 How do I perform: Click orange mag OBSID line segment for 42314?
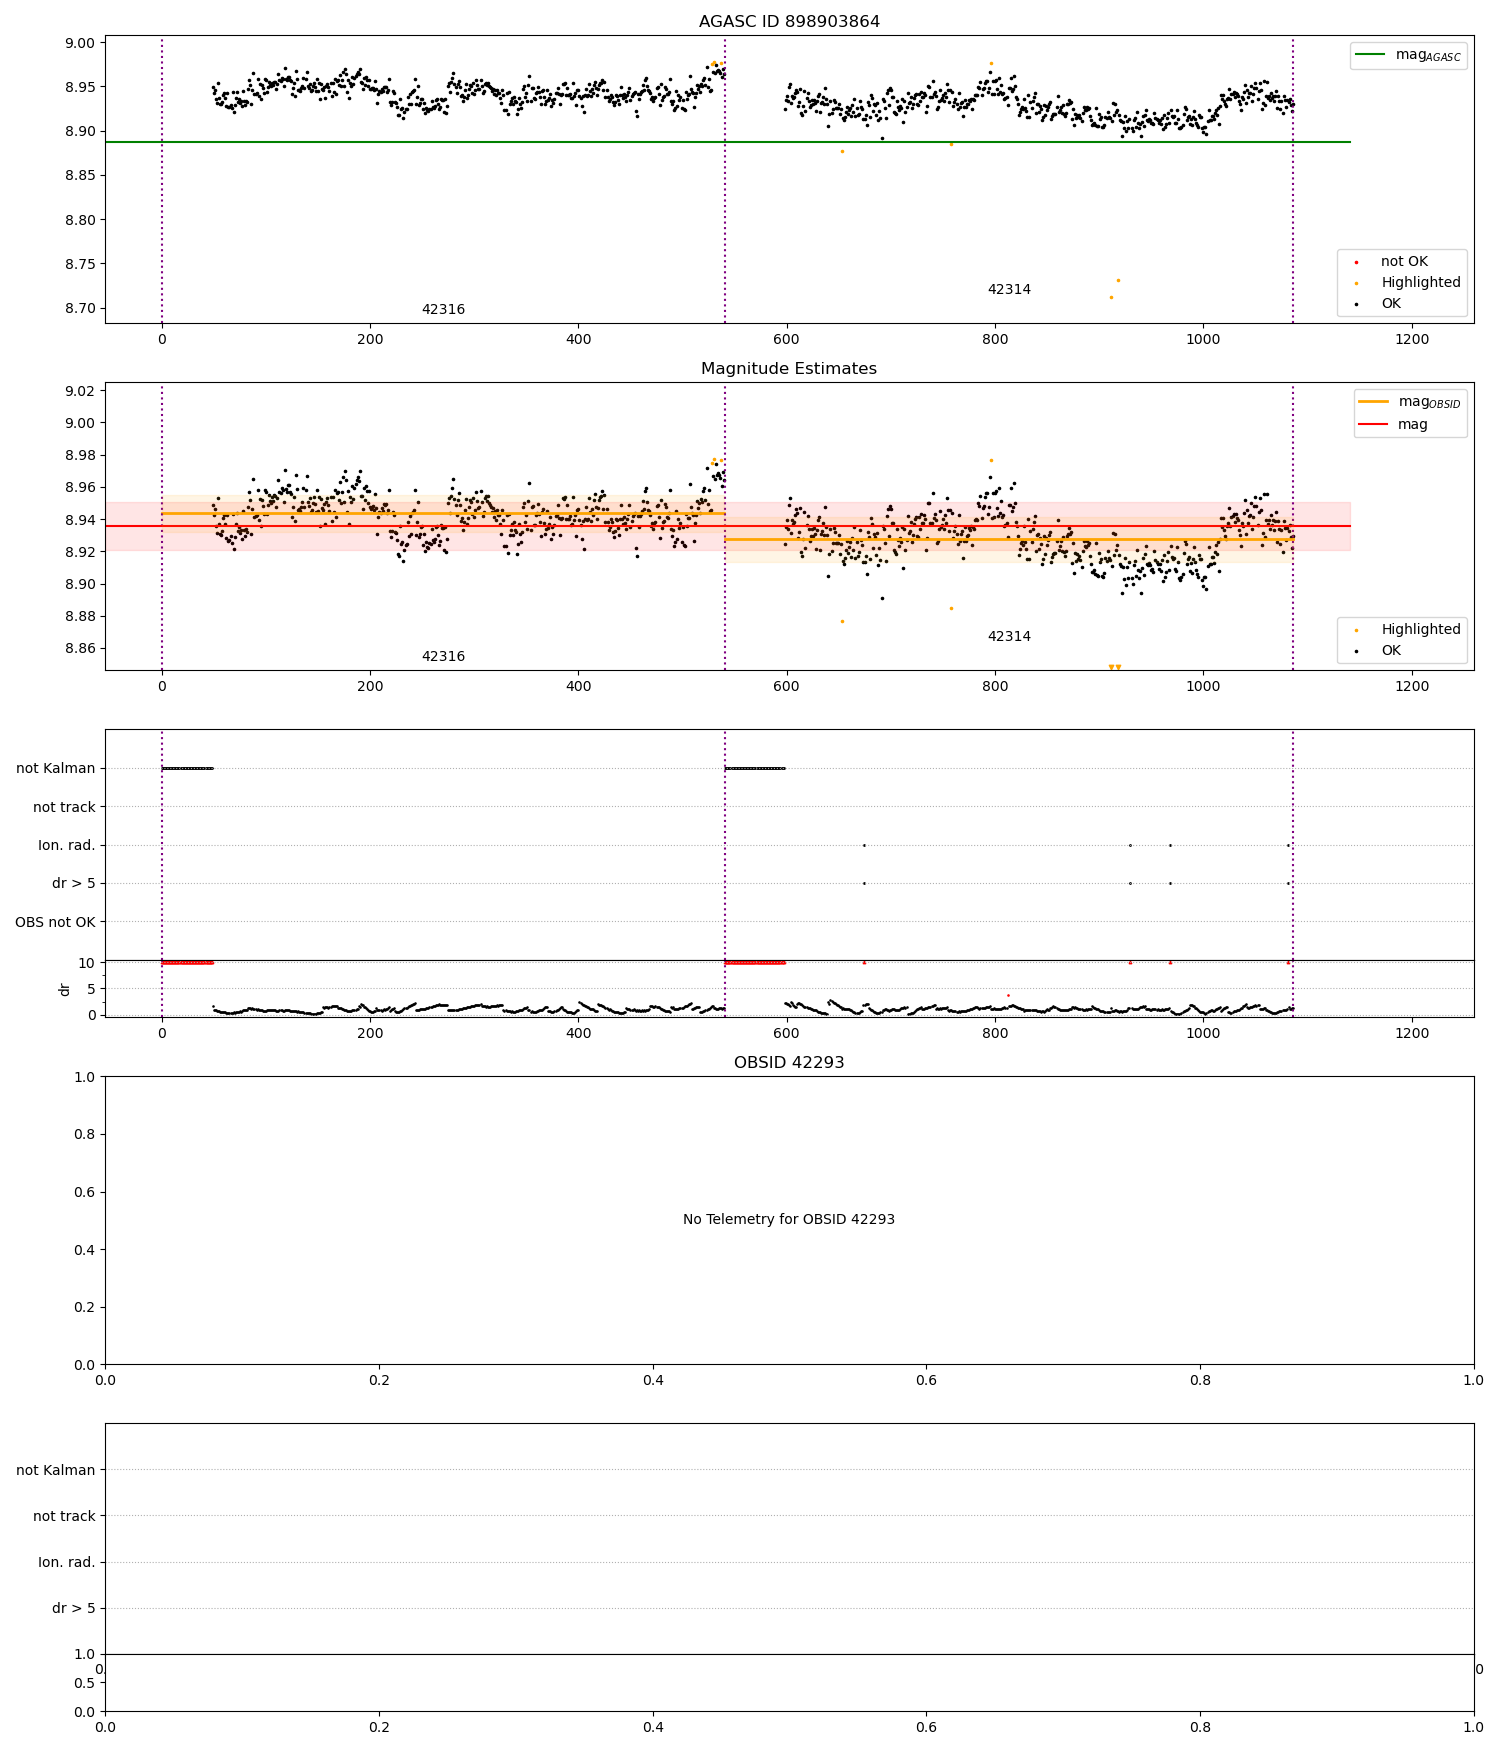coord(1009,539)
